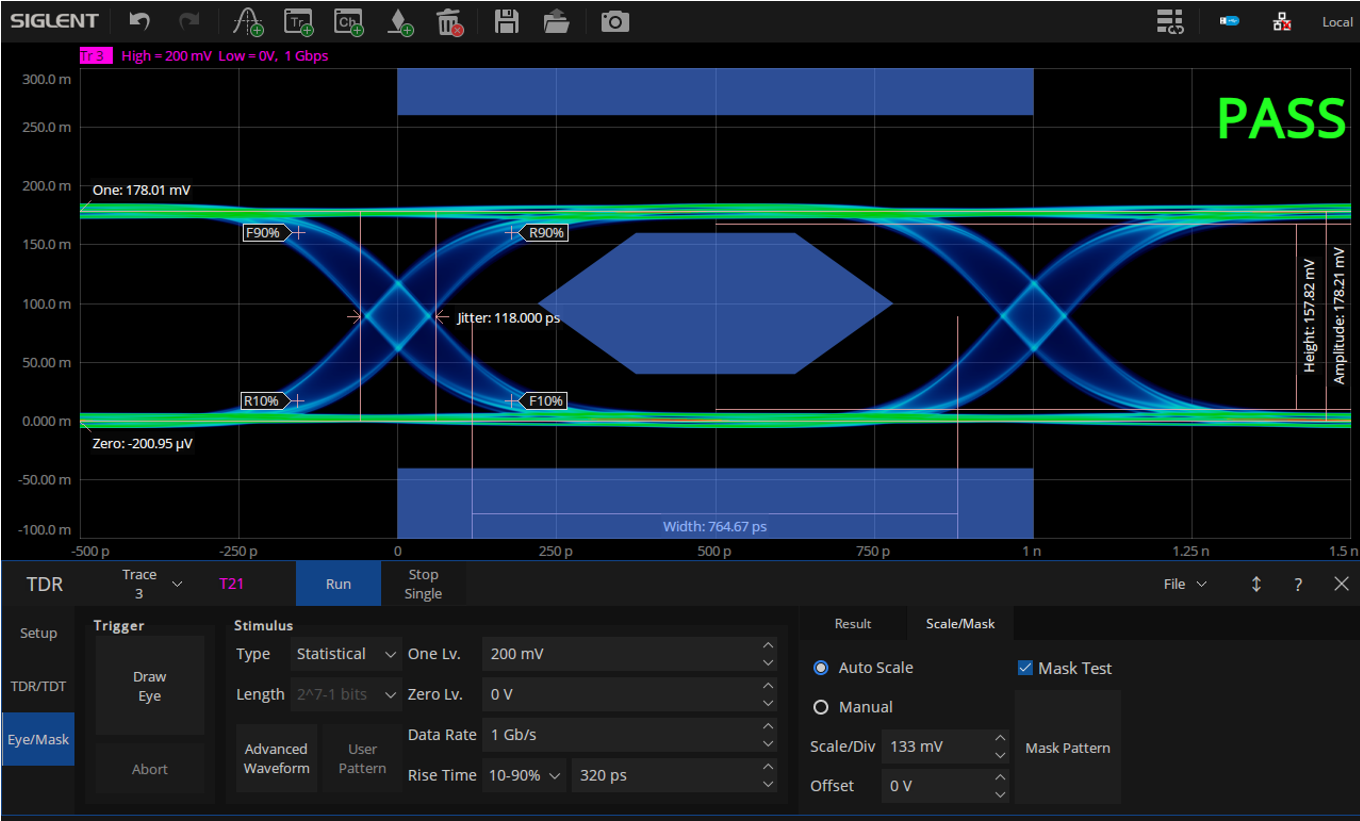Switch to the Result tab

pos(853,623)
